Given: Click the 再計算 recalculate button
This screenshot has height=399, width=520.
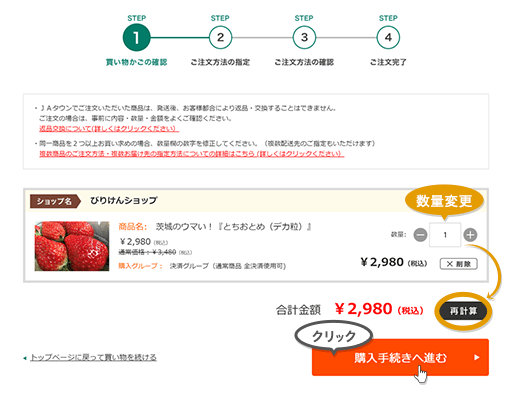Looking at the screenshot, I should [x=463, y=311].
